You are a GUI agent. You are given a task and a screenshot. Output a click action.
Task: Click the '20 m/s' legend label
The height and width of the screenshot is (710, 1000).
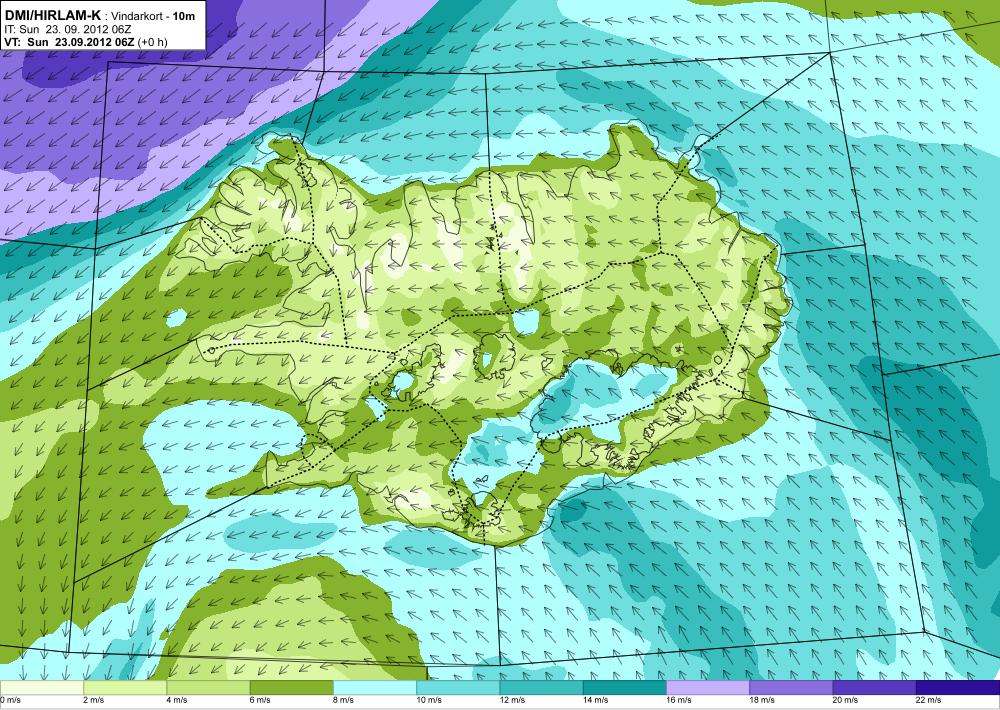click(846, 700)
